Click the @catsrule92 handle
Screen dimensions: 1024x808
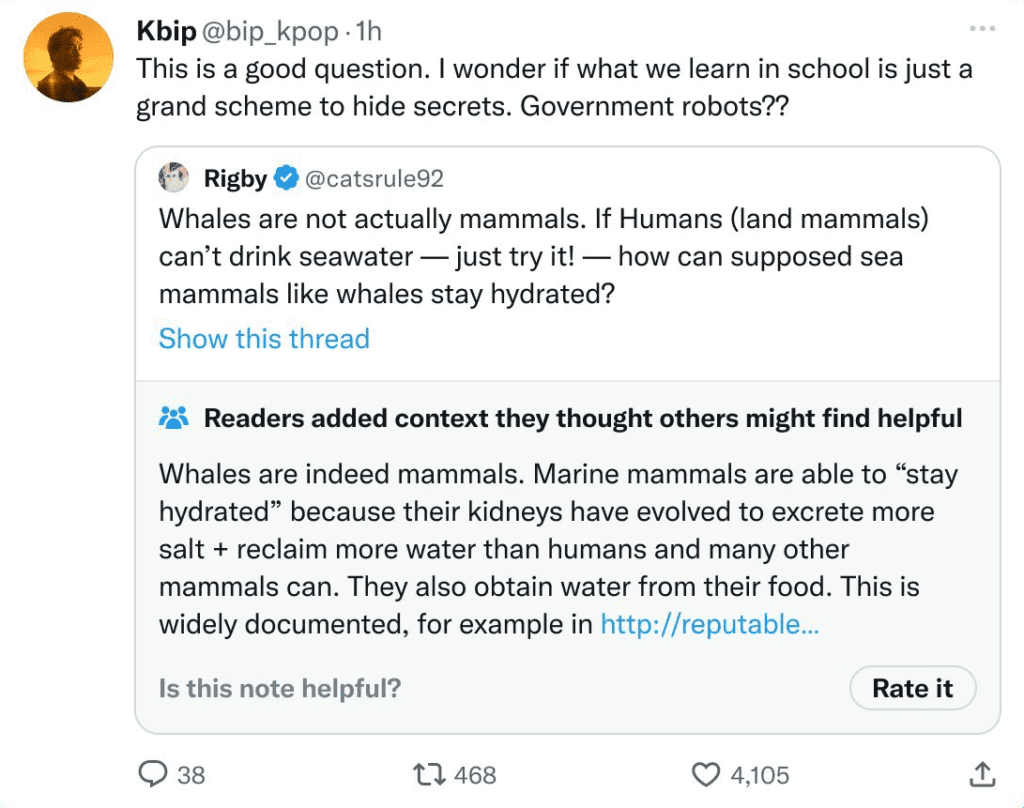point(374,179)
